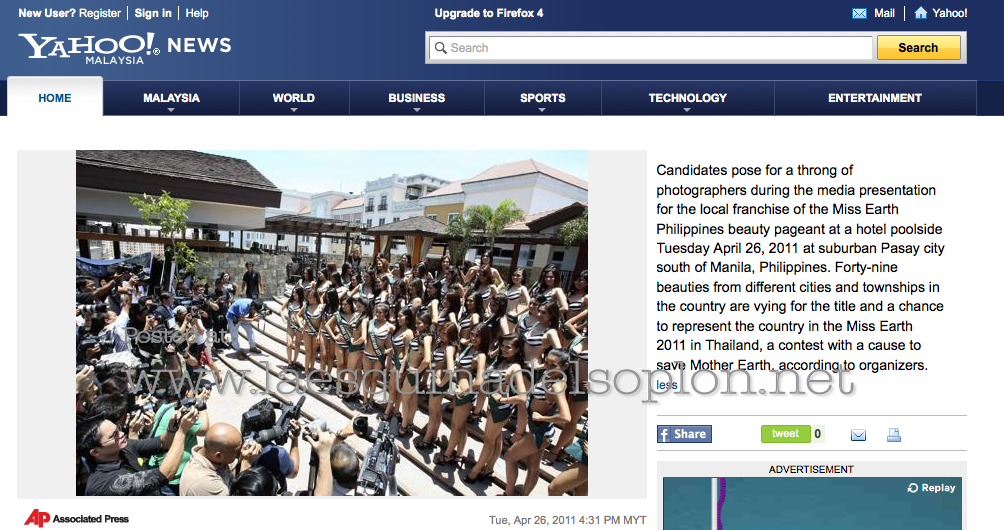Print the article using the printer icon
The width and height of the screenshot is (1004, 530).
tap(893, 435)
